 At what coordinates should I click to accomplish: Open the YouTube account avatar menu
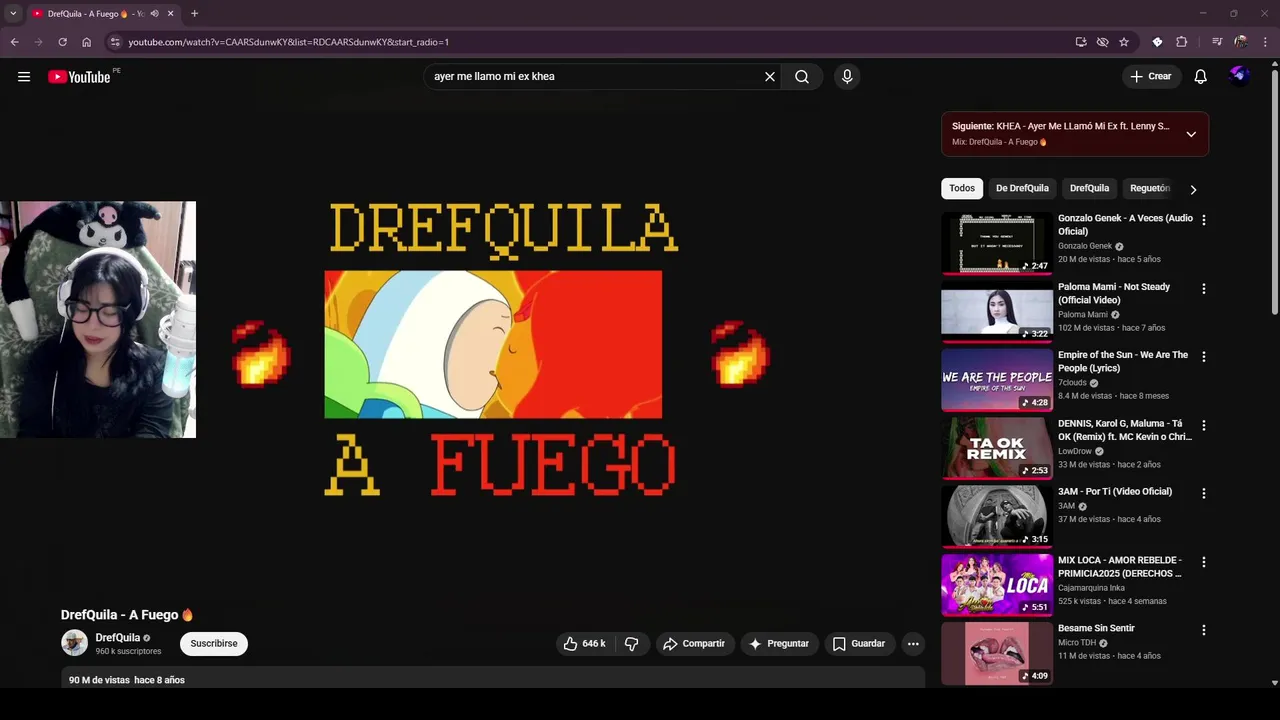tap(1239, 76)
